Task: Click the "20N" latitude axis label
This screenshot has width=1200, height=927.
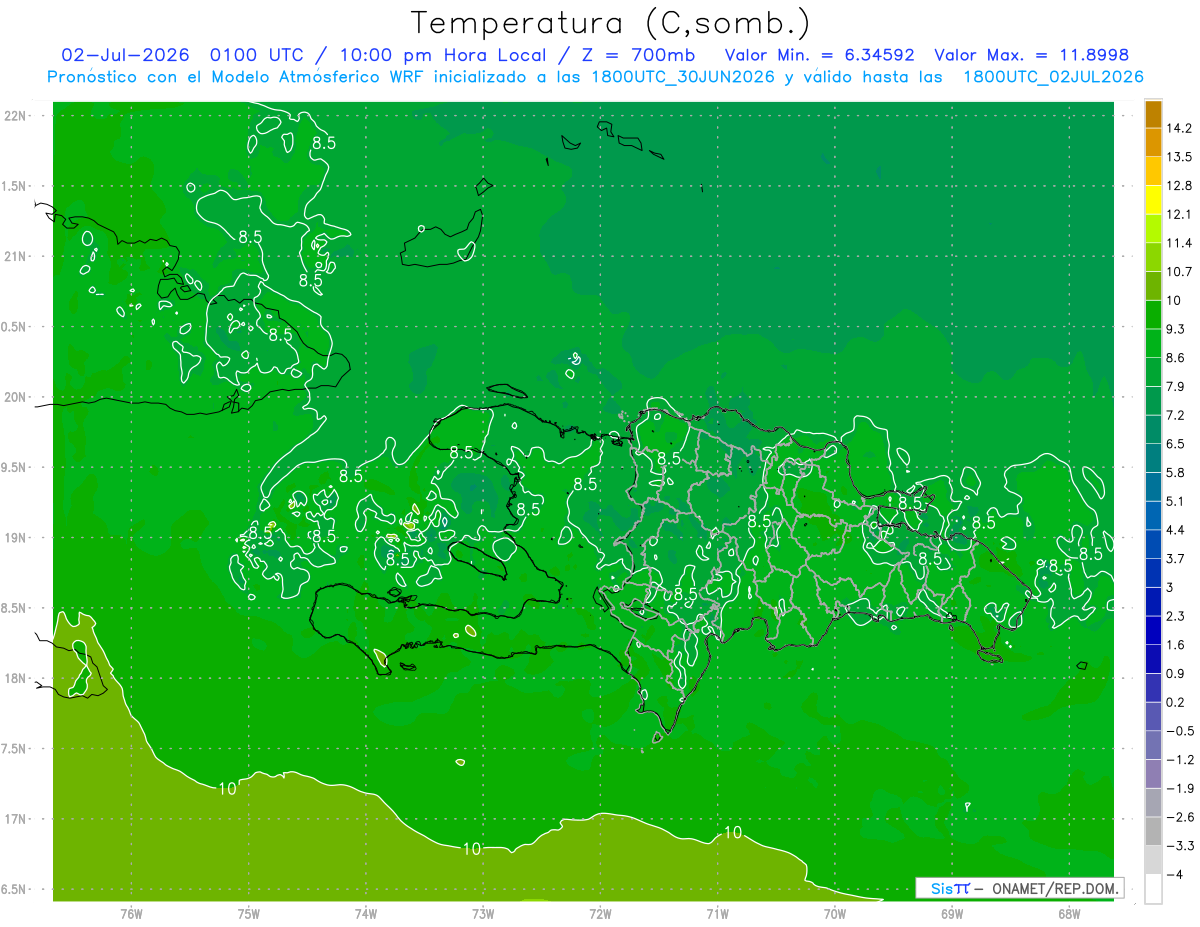Action: tap(16, 397)
